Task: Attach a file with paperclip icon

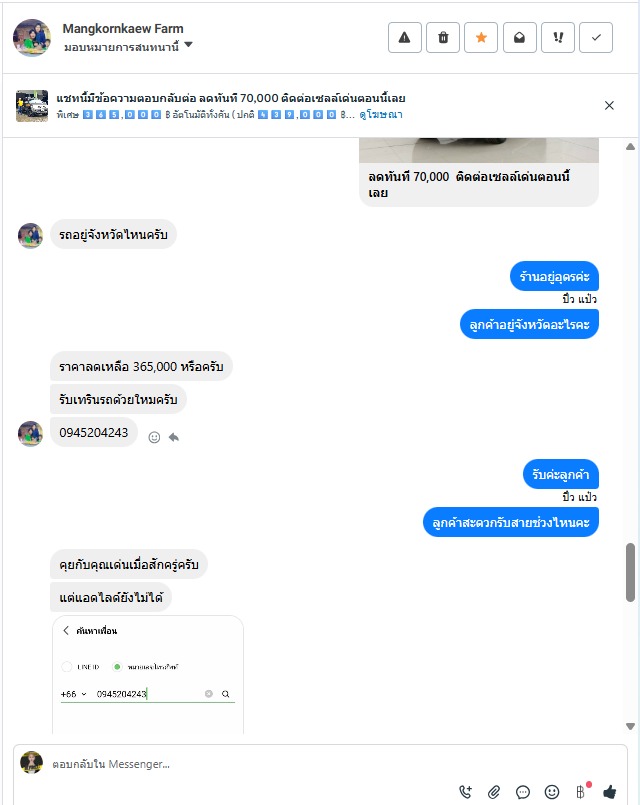Action: (494, 792)
